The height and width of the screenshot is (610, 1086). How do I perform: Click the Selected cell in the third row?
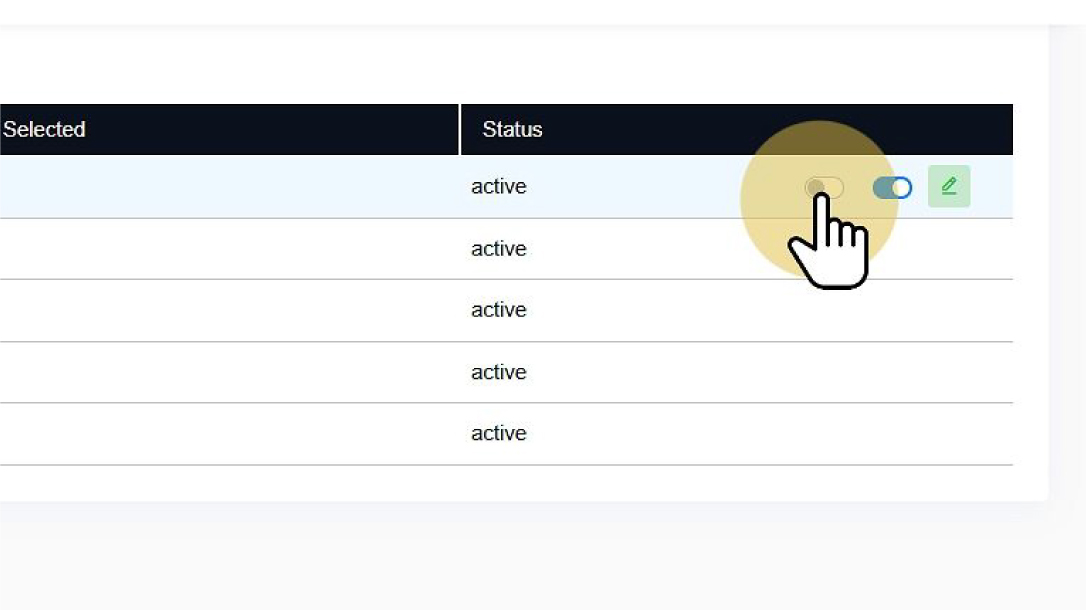(228, 310)
